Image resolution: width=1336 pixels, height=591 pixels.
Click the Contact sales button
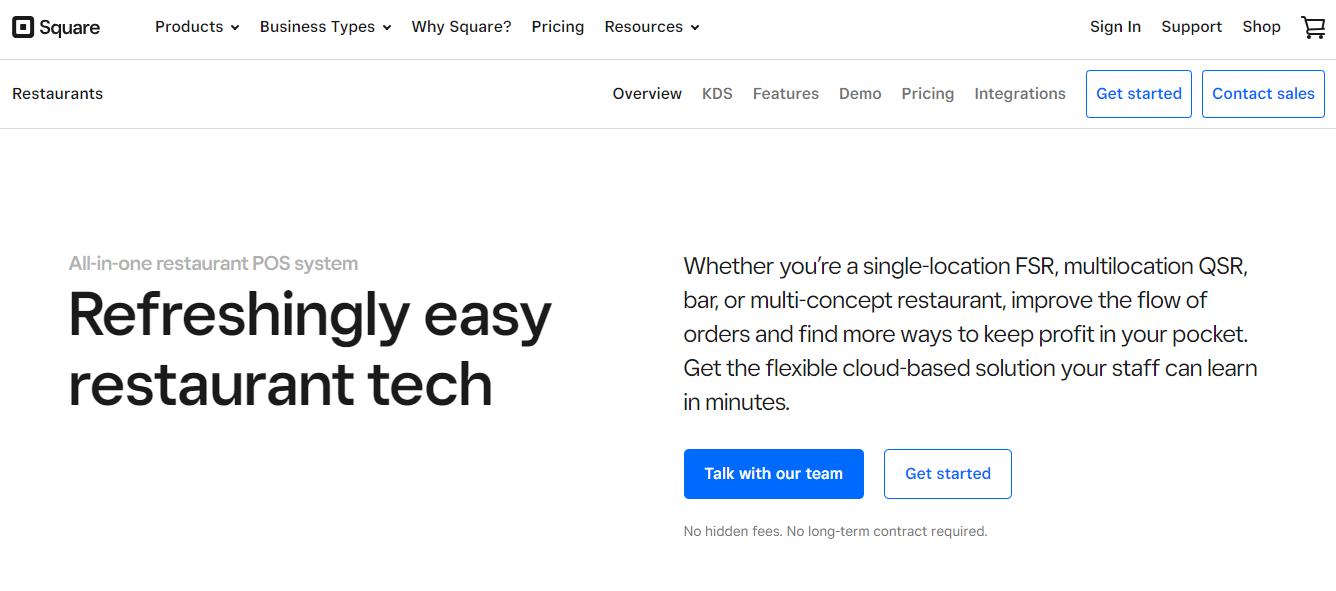1263,94
